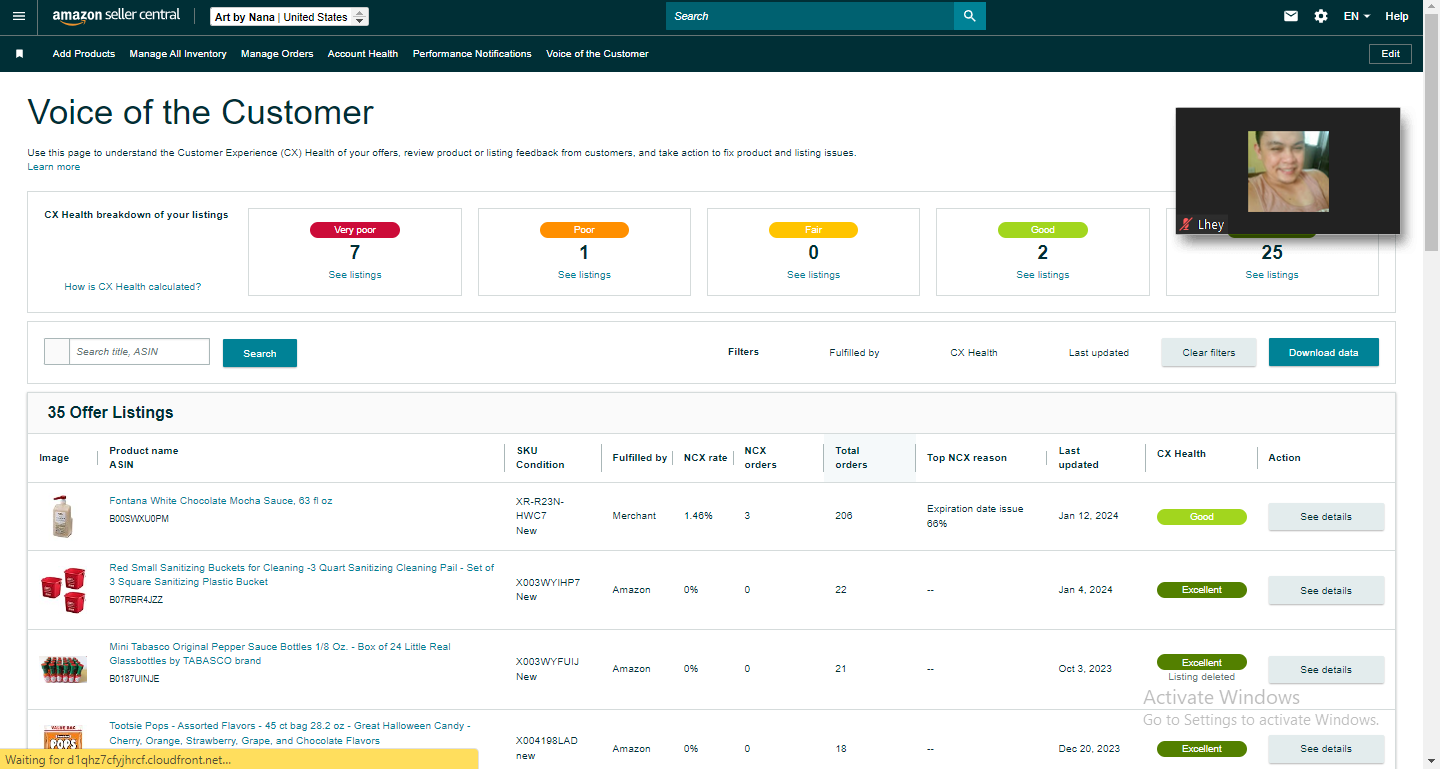
Task: Open Red Small Sanitizing Buckets product link
Action: tap(302, 575)
